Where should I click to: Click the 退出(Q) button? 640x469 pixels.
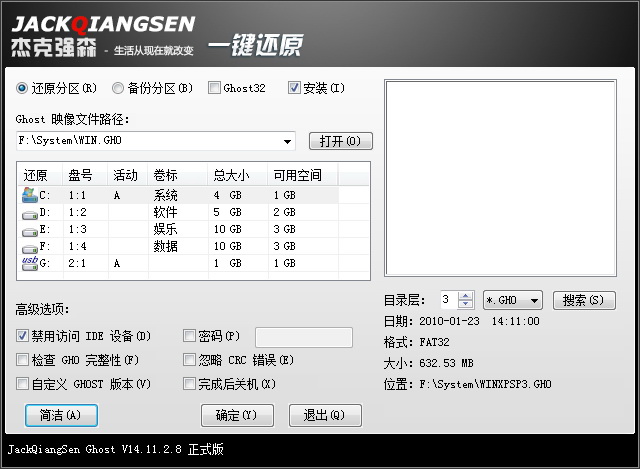325,416
